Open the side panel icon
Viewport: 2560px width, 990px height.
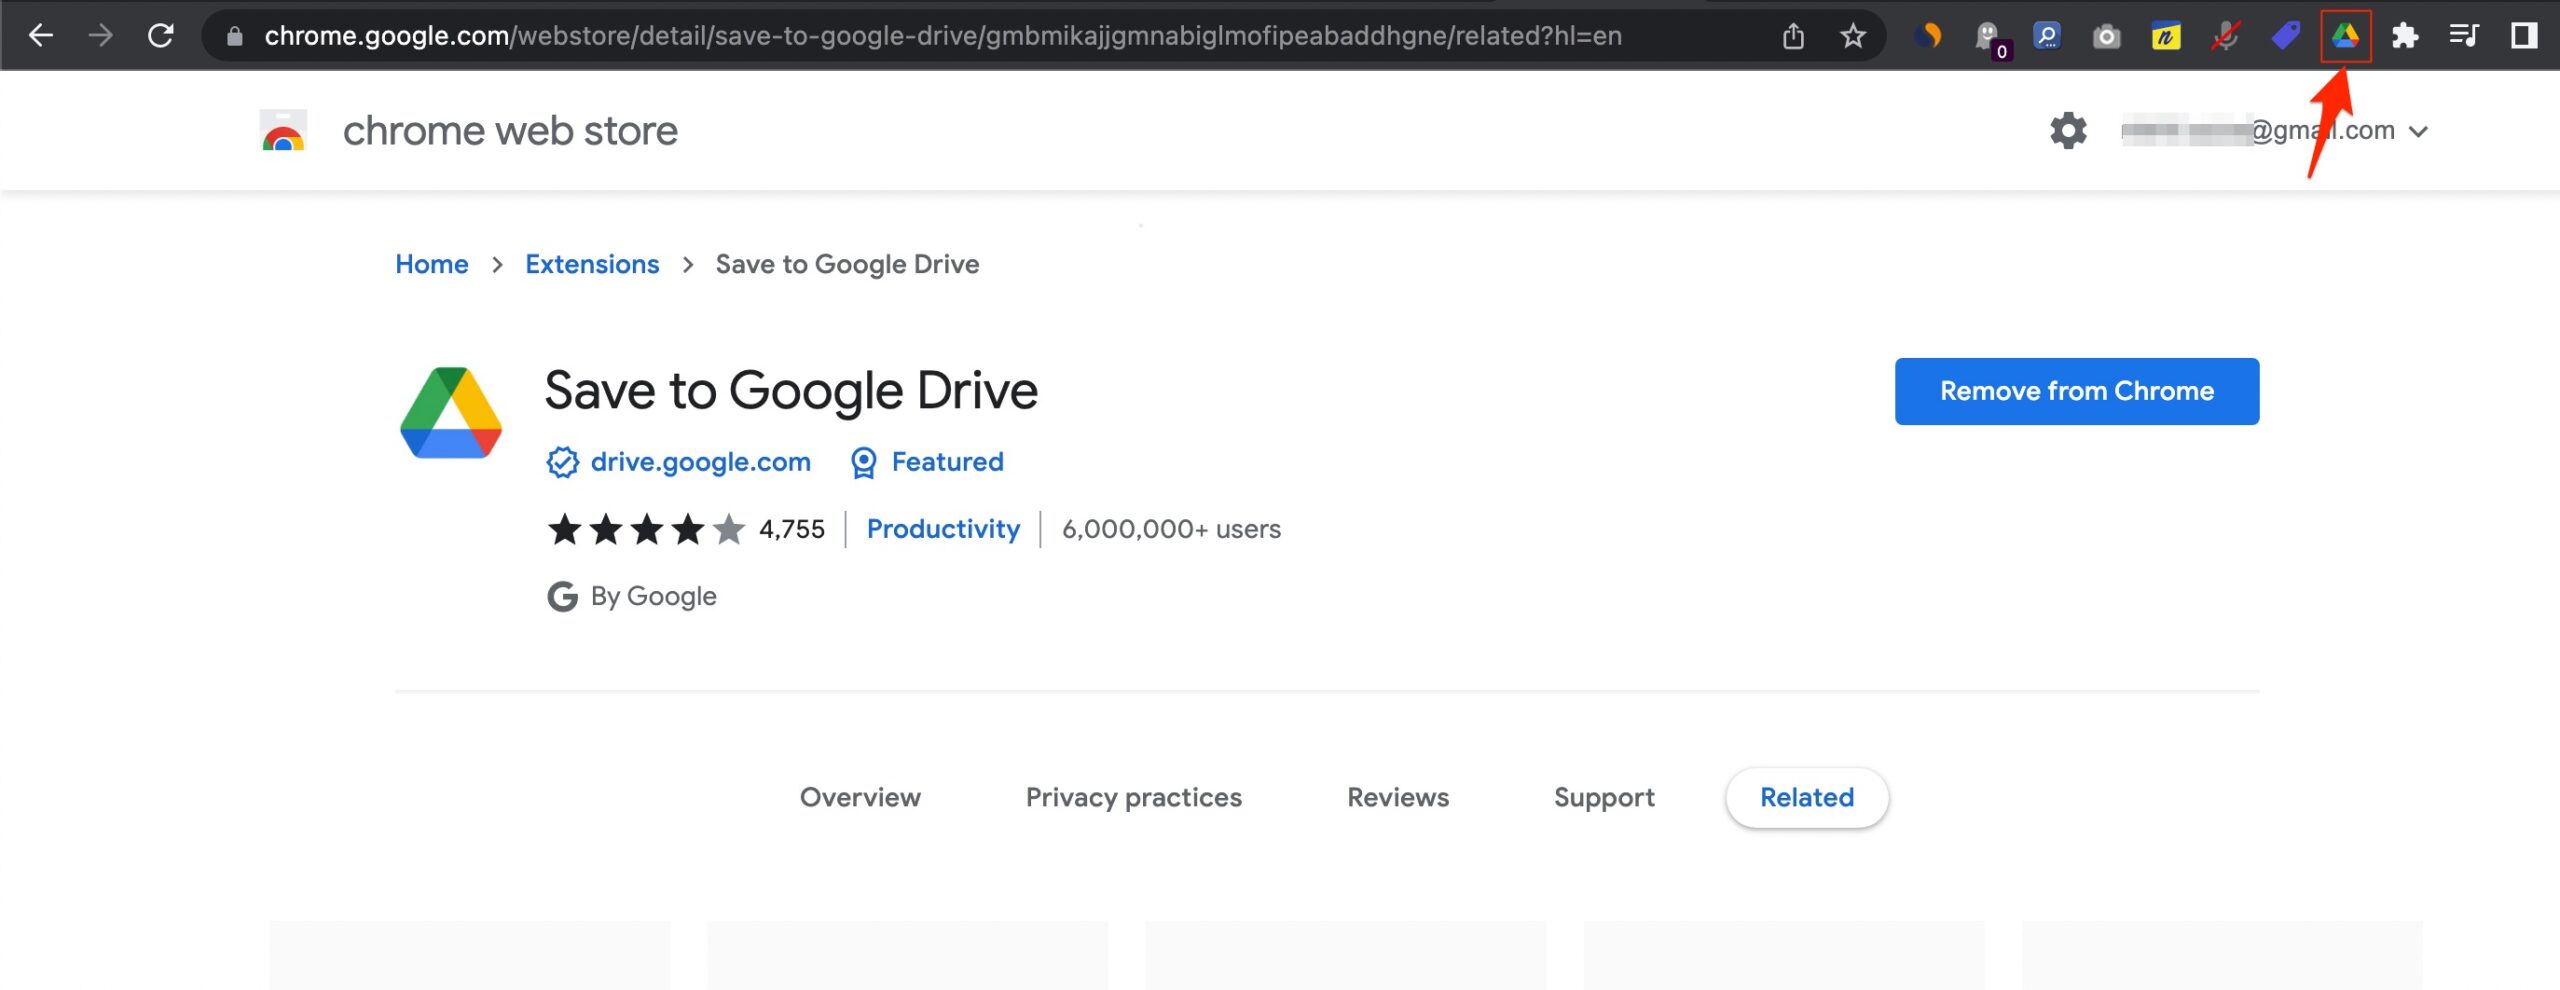(x=2522, y=36)
